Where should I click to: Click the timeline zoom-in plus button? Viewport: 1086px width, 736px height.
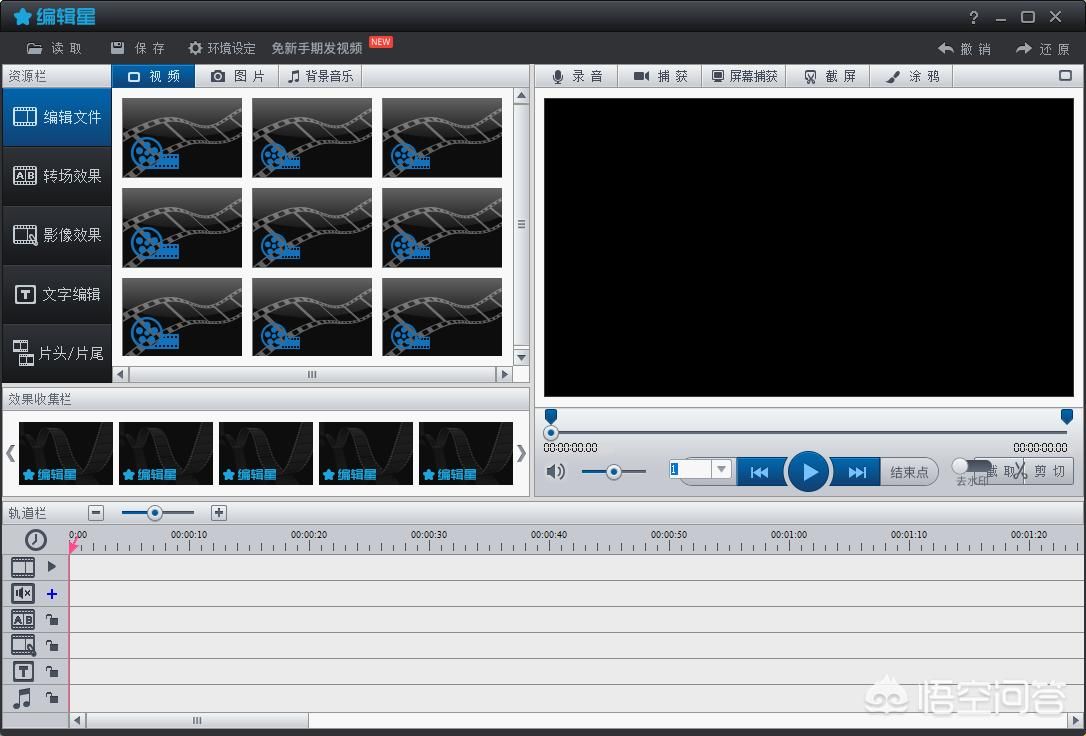pos(219,513)
